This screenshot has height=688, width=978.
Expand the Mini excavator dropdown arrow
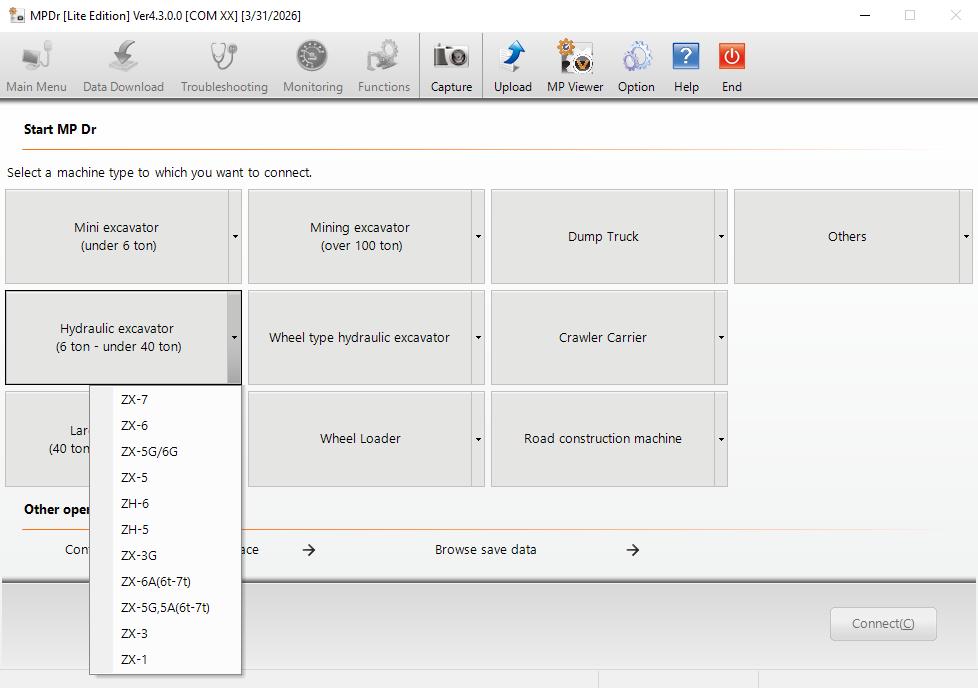[x=235, y=236]
